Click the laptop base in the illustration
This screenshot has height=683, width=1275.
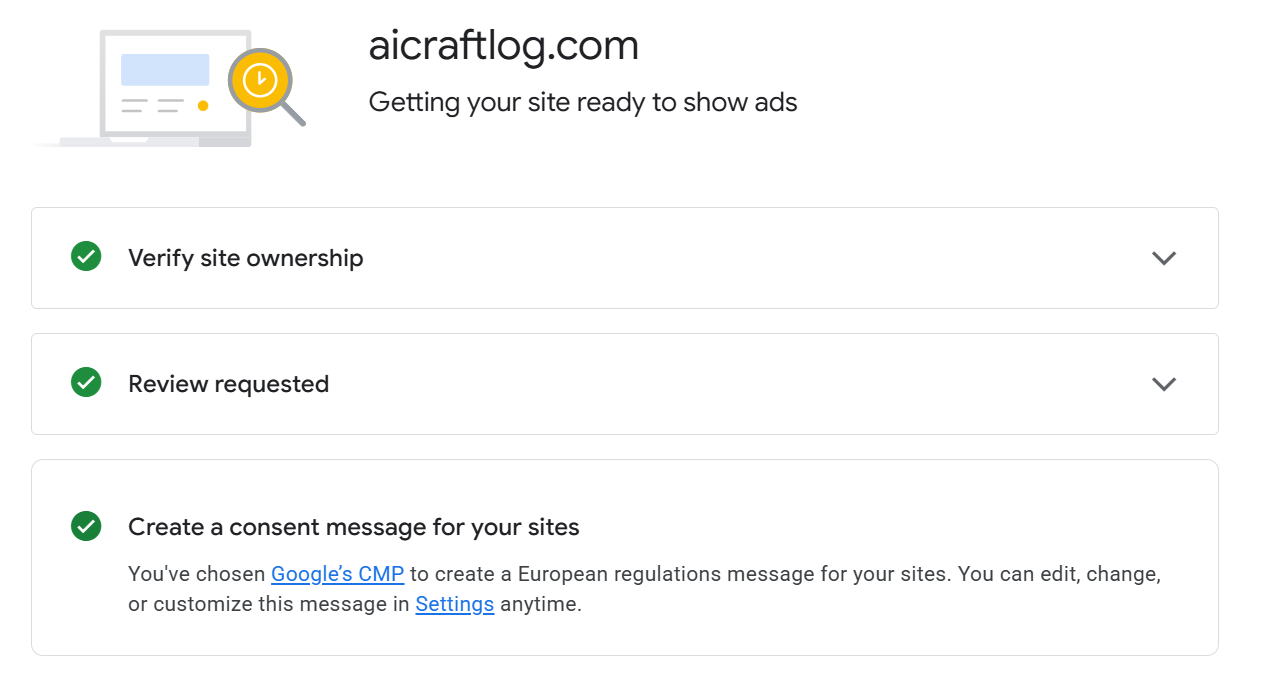click(x=150, y=142)
